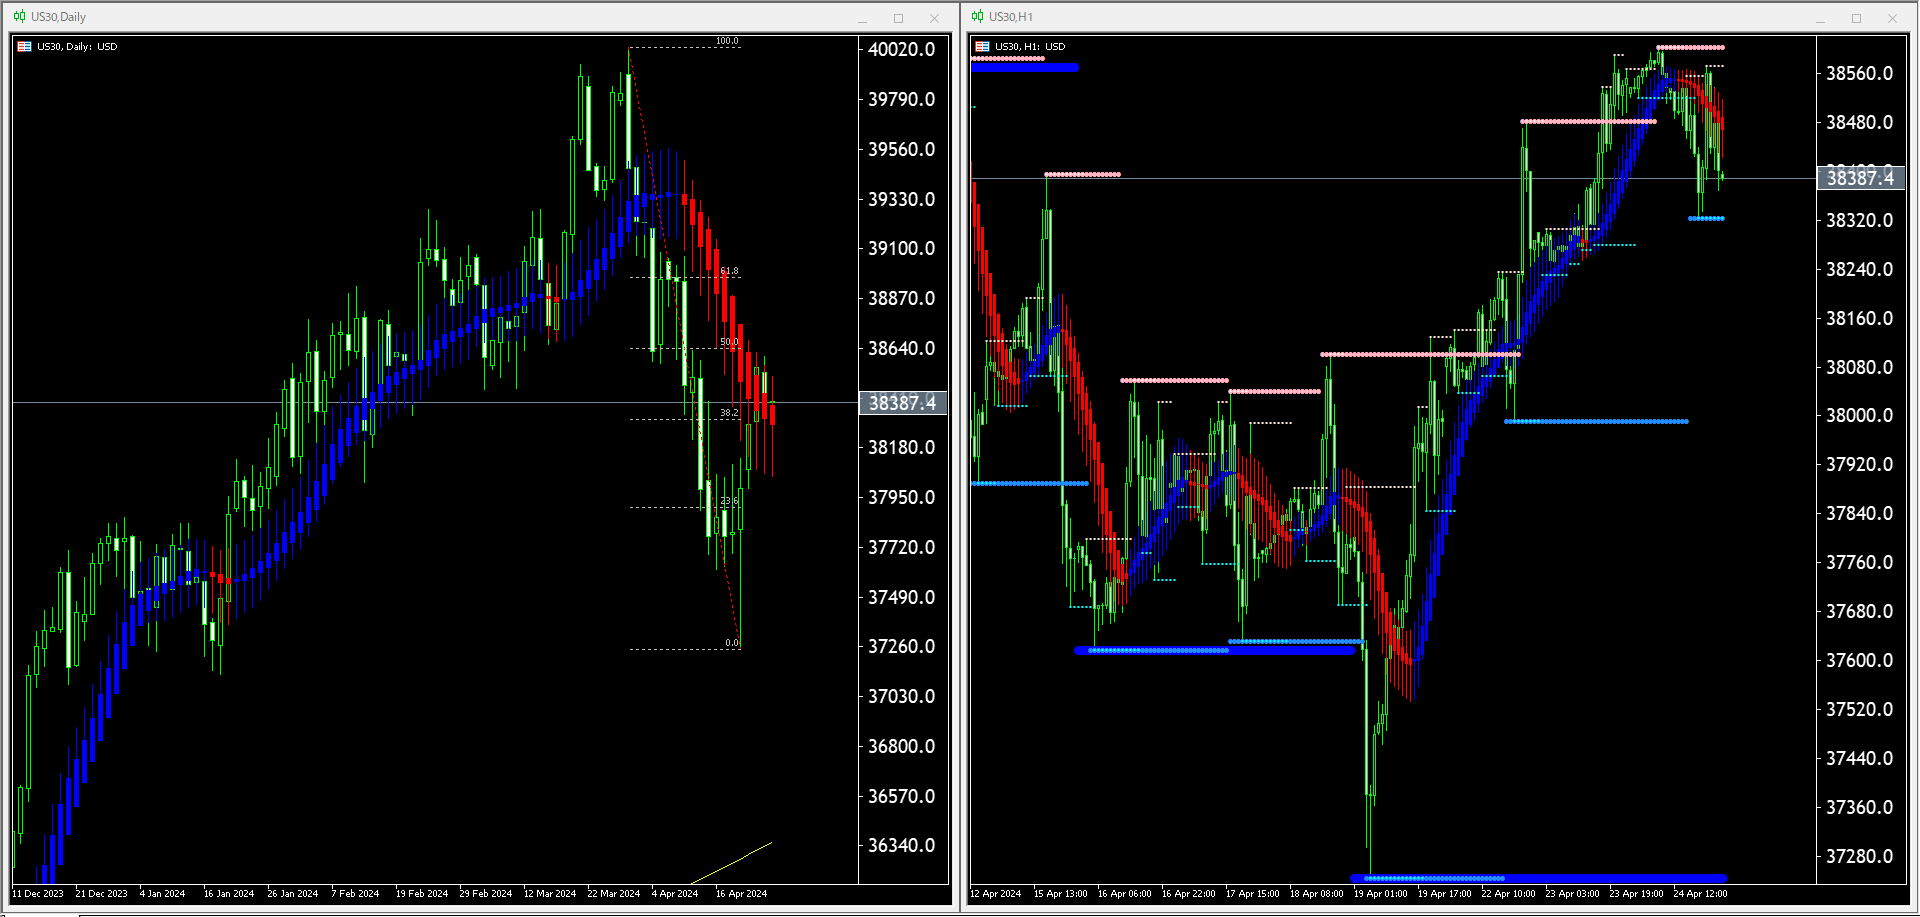The image size is (1920, 917).
Task: Click 37950.0 on the Daily price scale
Action: 902,497
